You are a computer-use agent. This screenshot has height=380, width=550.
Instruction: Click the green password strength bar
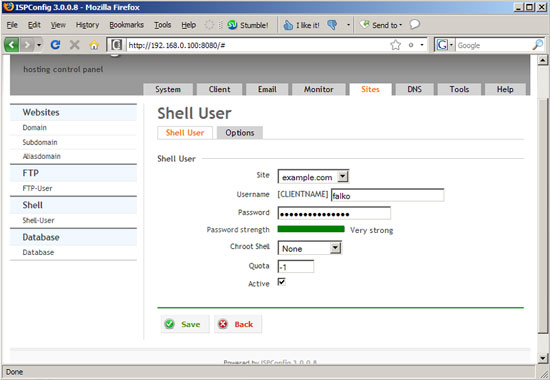pyautogui.click(x=311, y=229)
